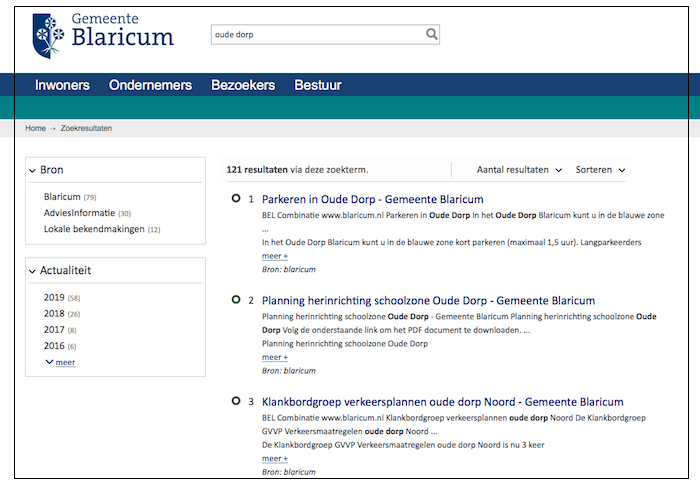Filter results by year 2019

(54, 298)
